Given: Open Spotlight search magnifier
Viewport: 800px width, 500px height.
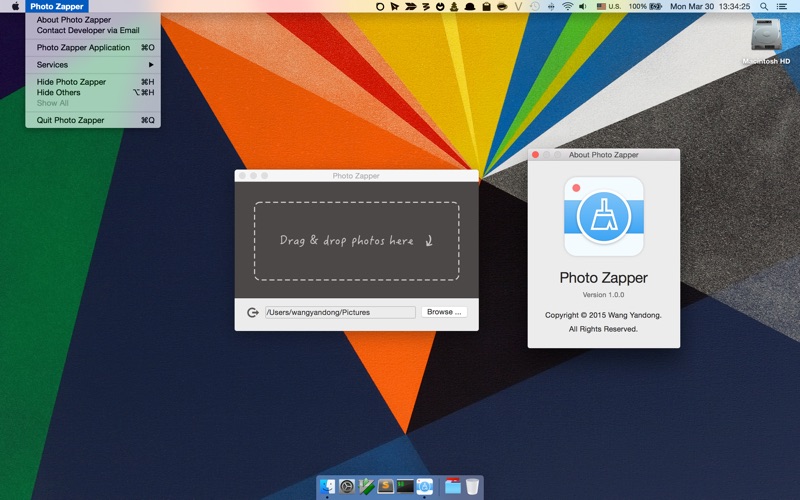Looking at the screenshot, I should coord(764,6).
